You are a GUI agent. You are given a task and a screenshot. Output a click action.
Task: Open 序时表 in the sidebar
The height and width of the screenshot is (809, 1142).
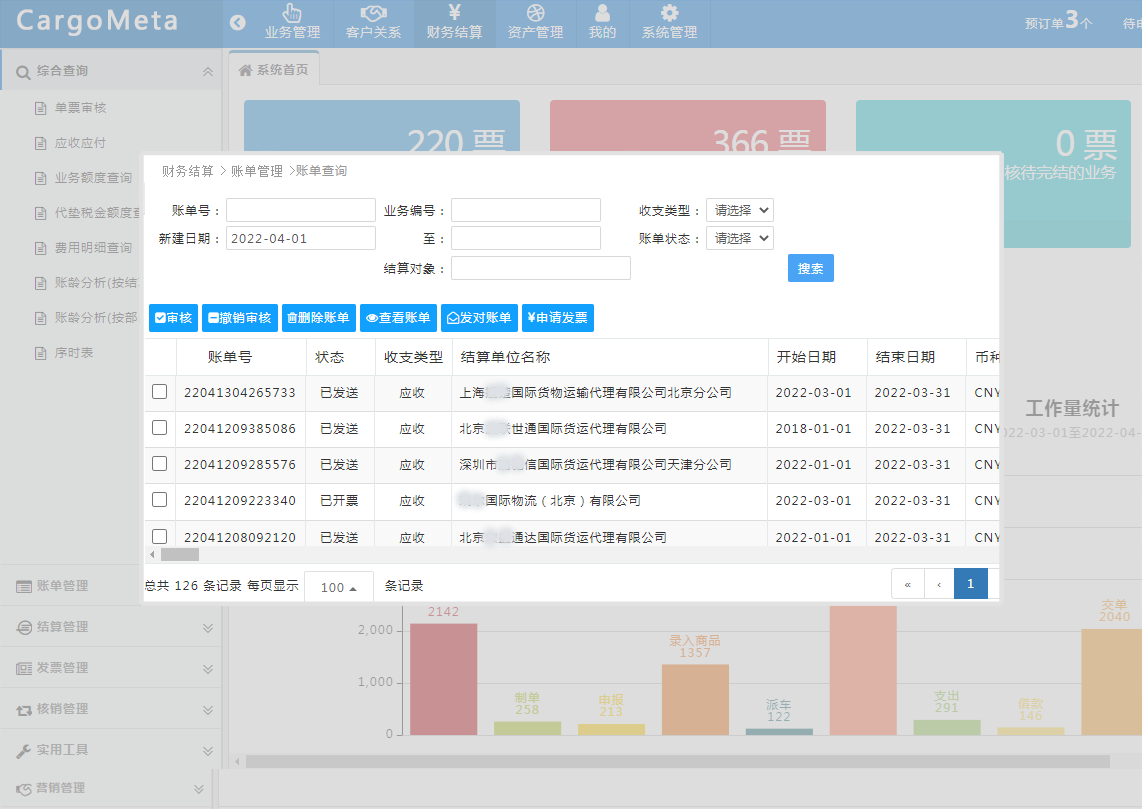[74, 352]
